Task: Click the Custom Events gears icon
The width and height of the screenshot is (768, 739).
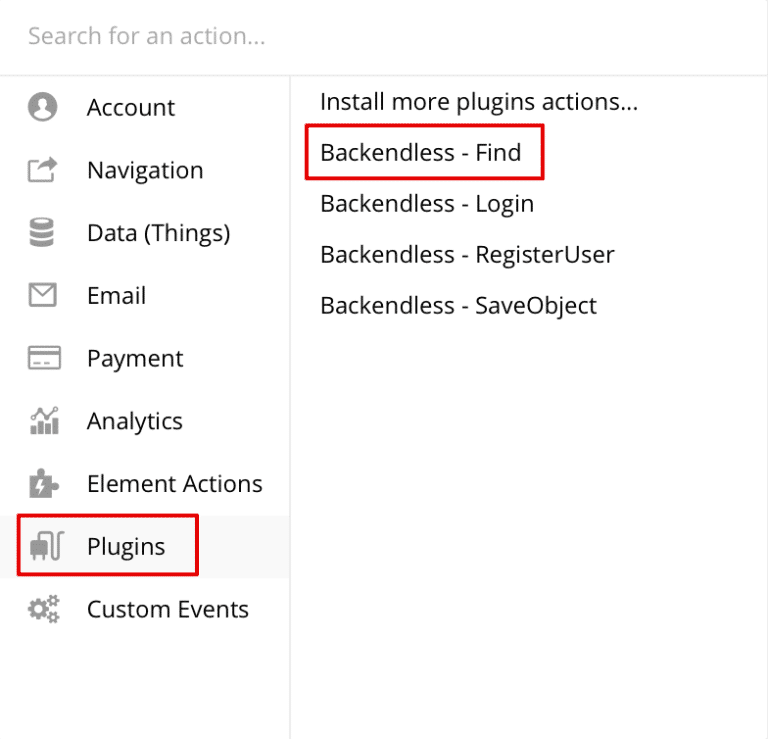Action: 44,609
